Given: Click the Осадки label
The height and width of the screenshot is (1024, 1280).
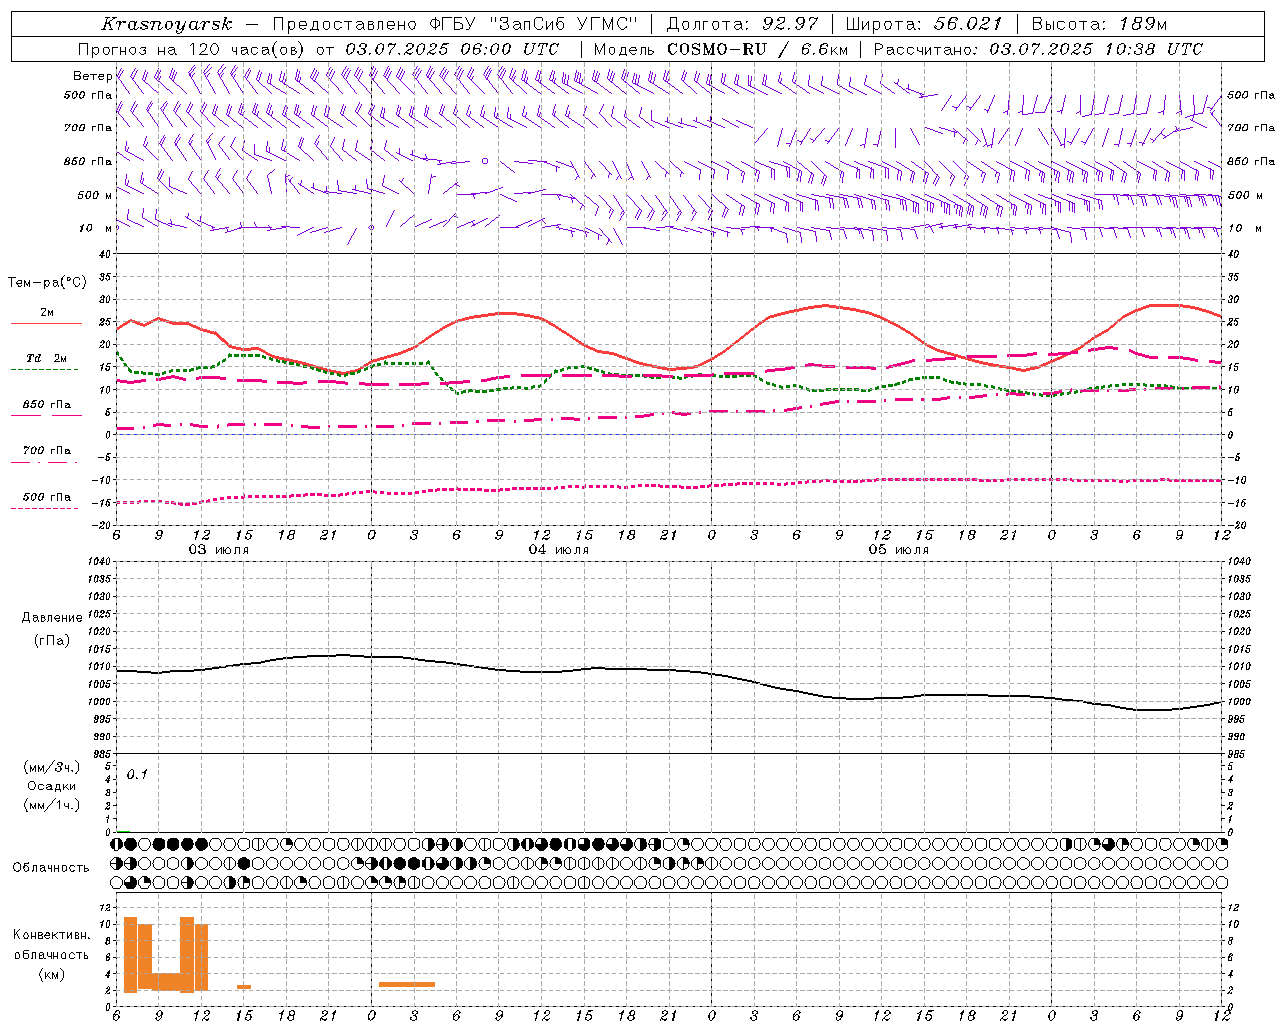Looking at the screenshot, I should point(52,786).
